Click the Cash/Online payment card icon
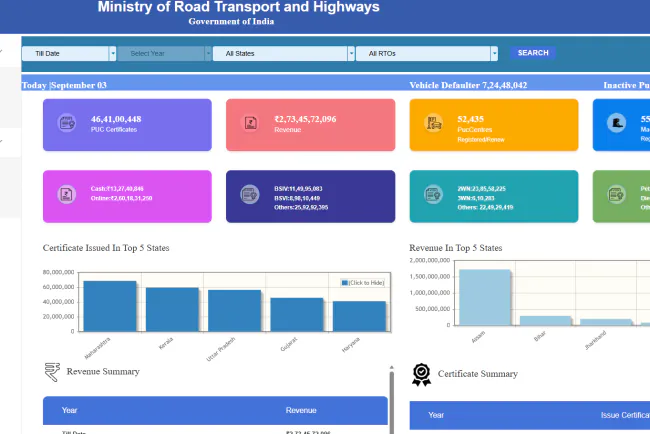The image size is (650, 434). [67, 194]
